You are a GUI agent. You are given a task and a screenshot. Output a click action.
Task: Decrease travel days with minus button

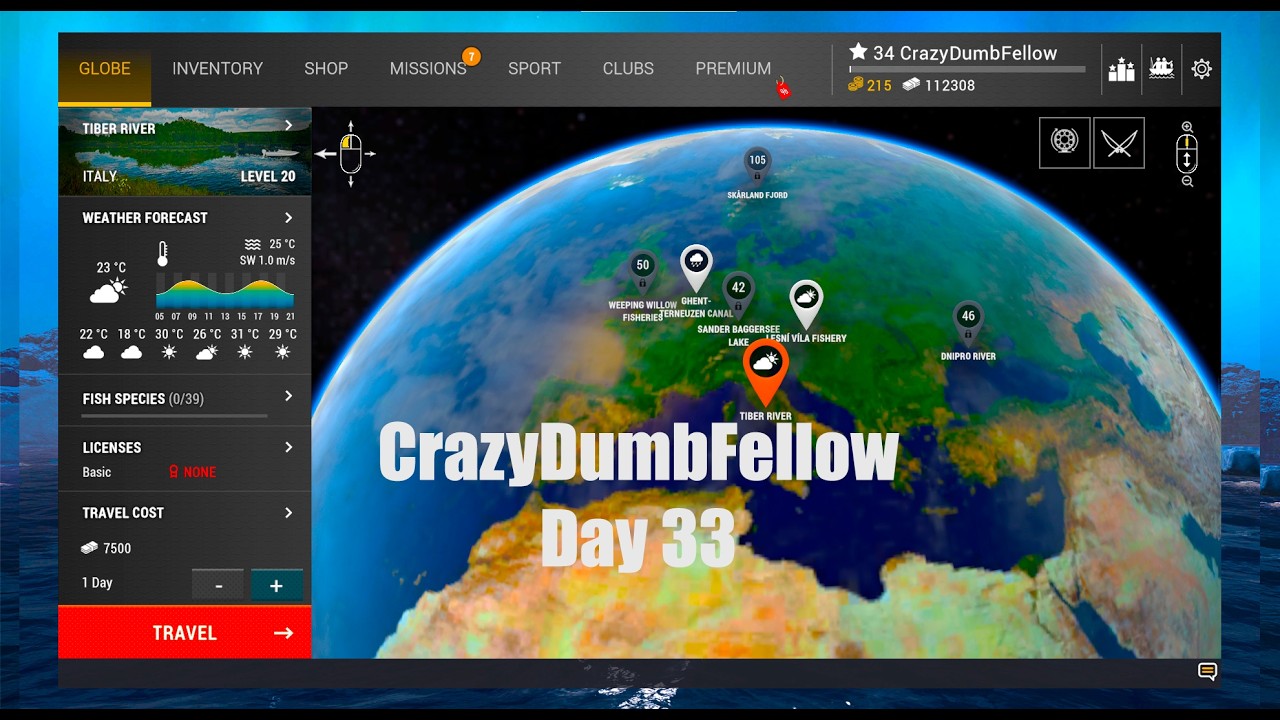coord(218,585)
